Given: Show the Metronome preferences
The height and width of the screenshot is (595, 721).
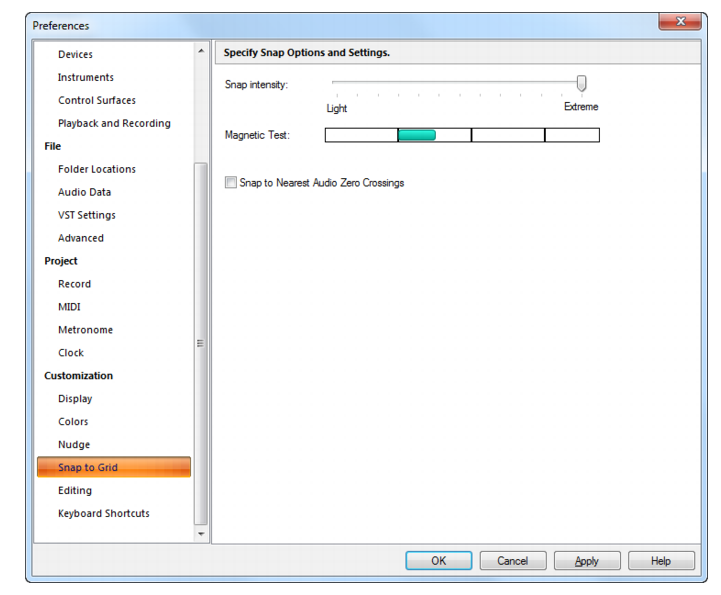Looking at the screenshot, I should click(x=86, y=330).
